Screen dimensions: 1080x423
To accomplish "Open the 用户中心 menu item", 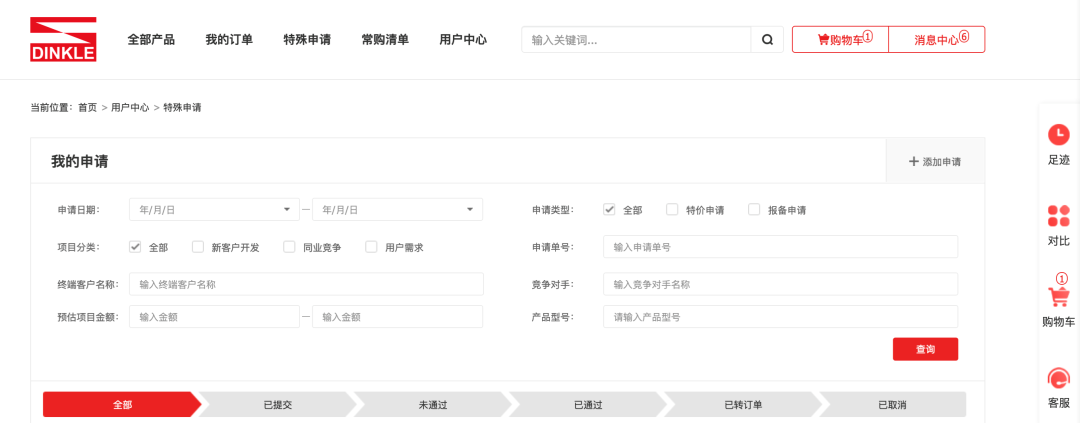I will point(463,40).
